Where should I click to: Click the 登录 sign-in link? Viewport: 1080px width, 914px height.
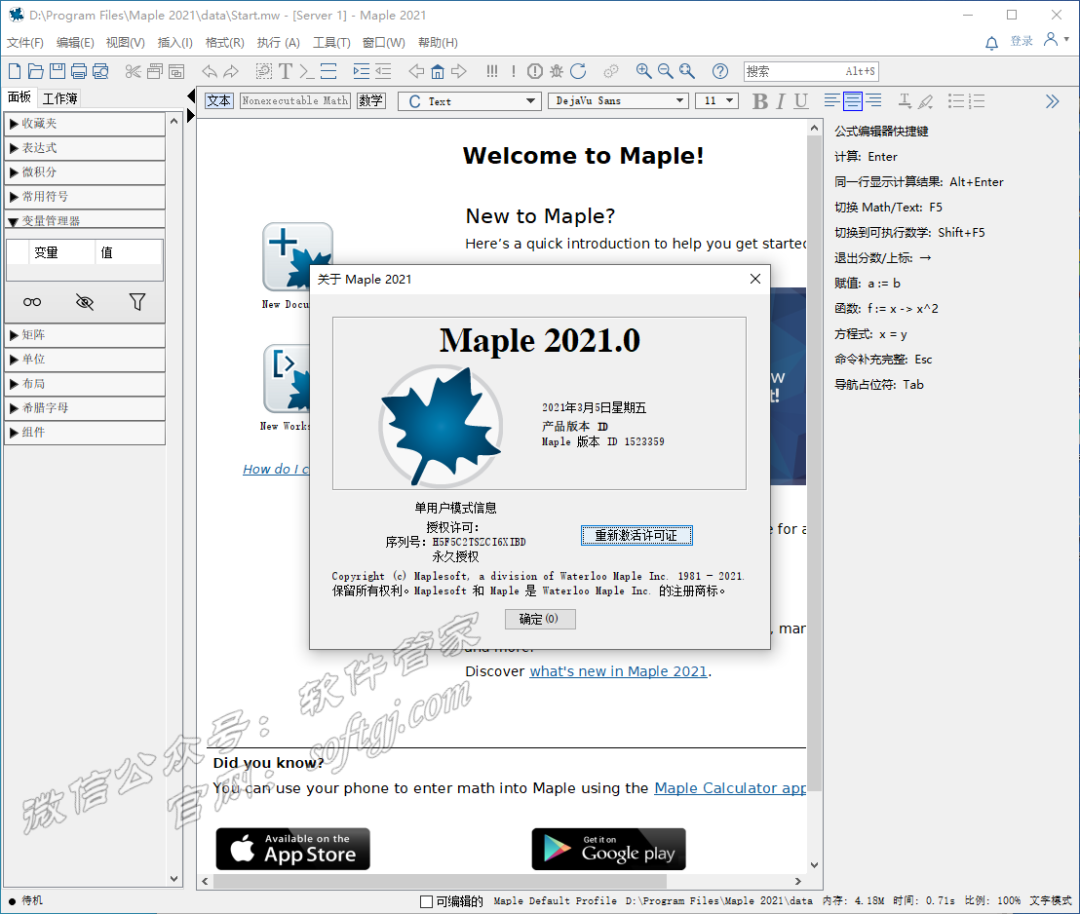tap(1021, 41)
